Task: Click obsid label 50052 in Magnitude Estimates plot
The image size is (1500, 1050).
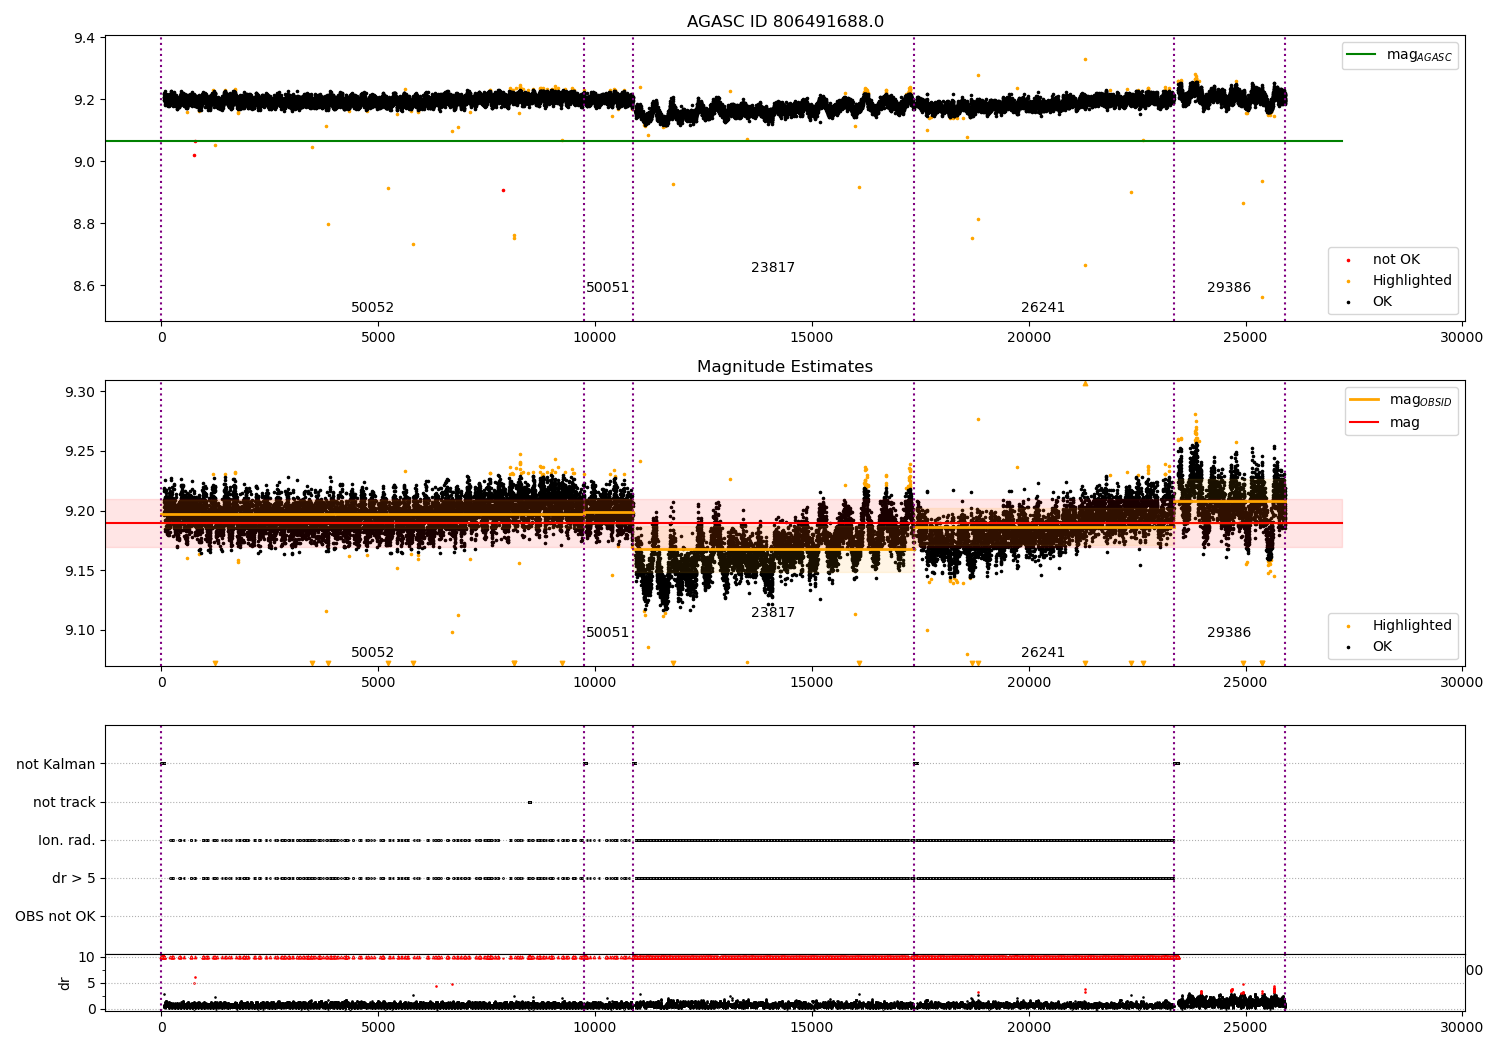Action: (x=372, y=653)
